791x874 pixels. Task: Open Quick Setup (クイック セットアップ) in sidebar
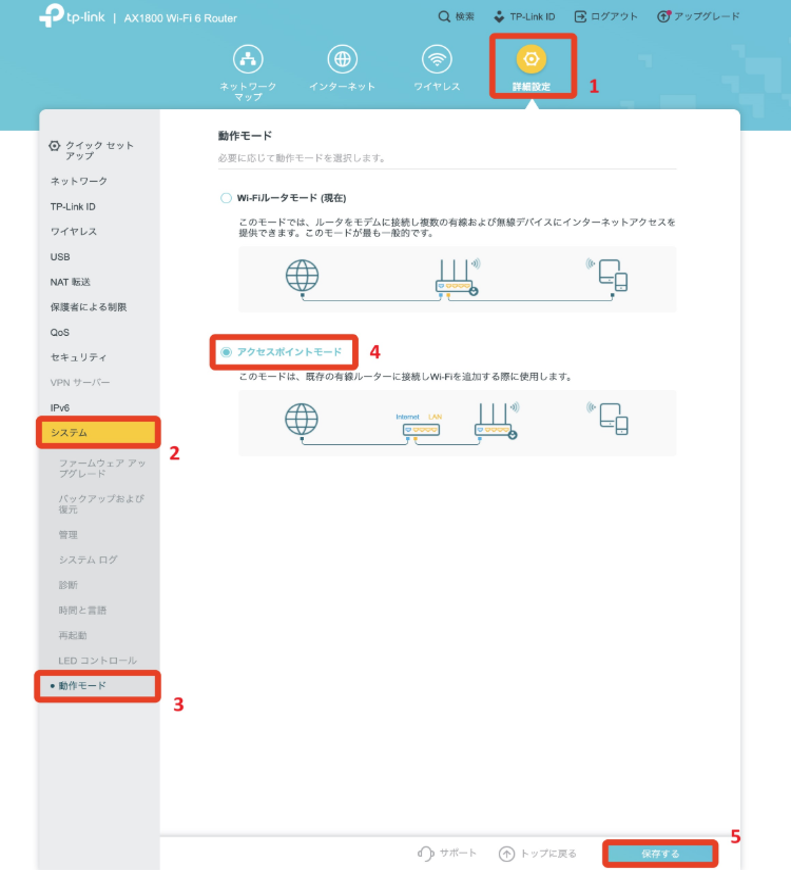coord(92,150)
